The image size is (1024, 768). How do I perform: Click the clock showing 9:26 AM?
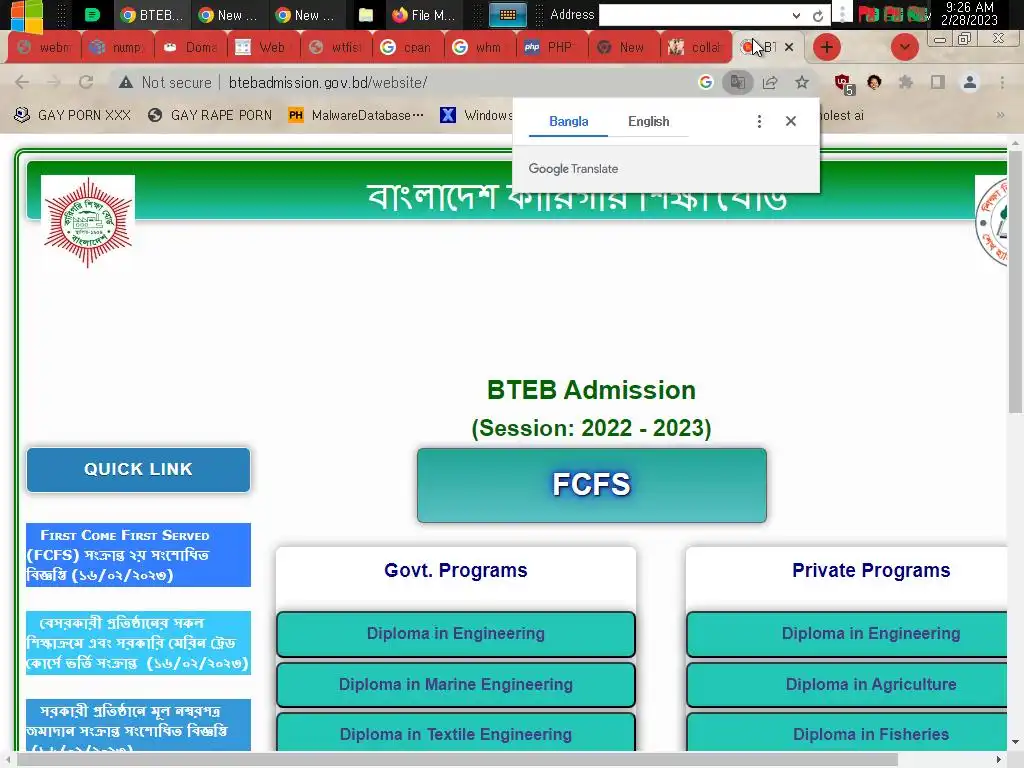[x=969, y=14]
